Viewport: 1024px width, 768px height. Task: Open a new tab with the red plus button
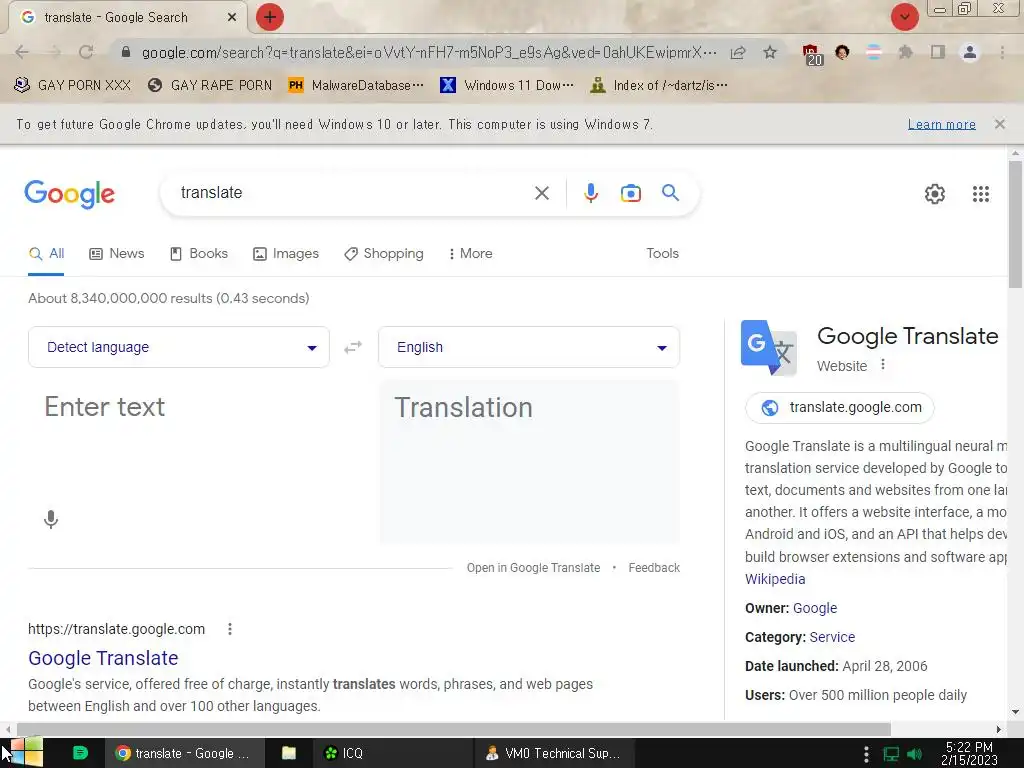[270, 17]
